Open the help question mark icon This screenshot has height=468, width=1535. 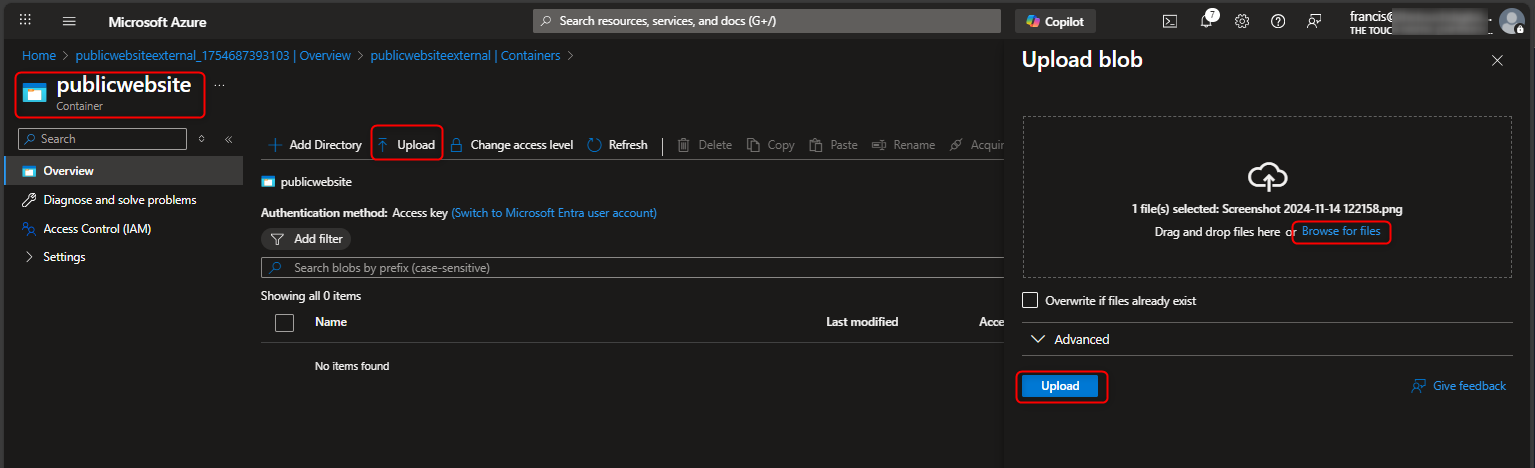(1278, 21)
